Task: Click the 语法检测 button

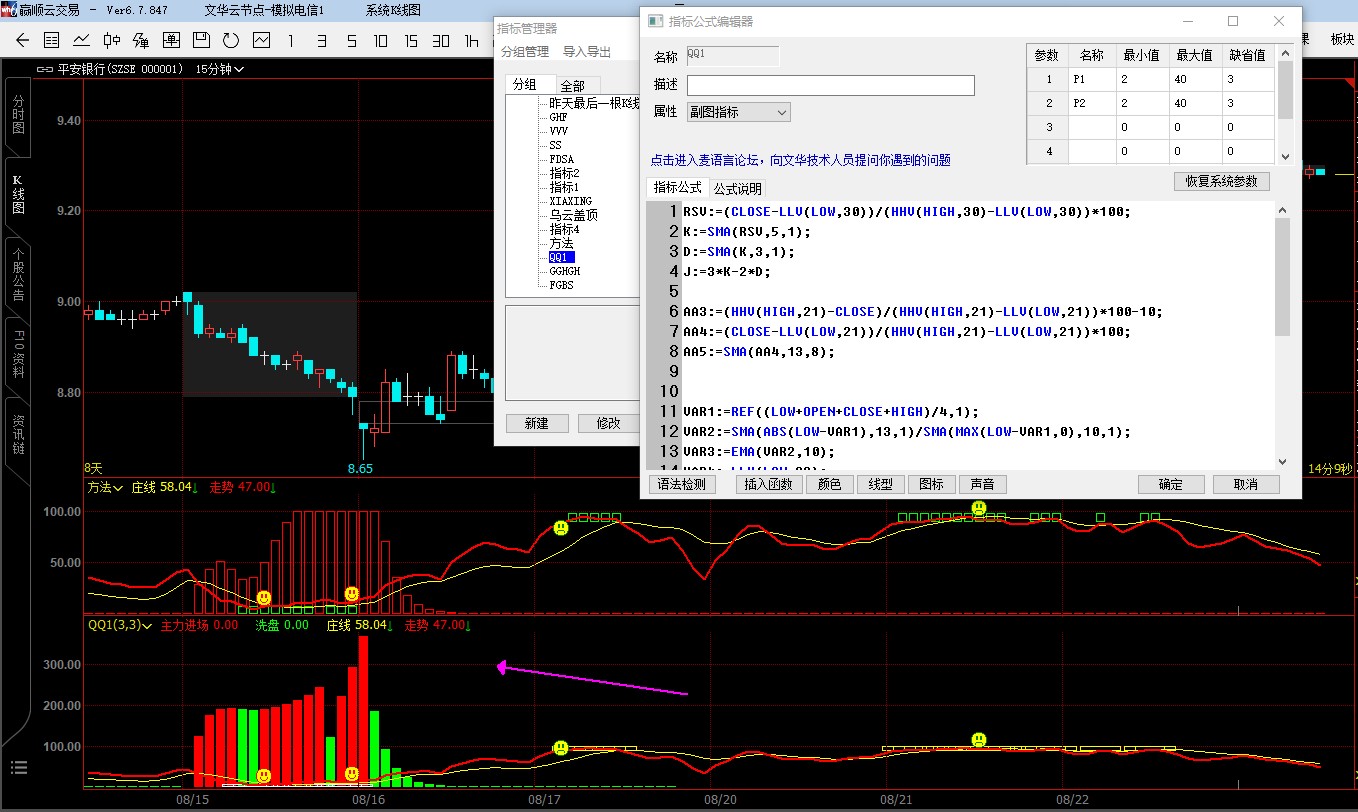Action: [x=684, y=484]
